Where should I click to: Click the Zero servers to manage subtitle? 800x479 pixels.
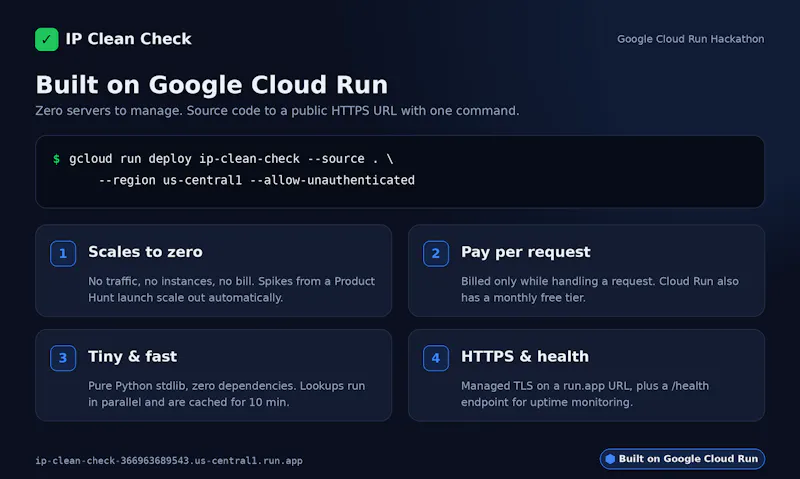click(277, 111)
